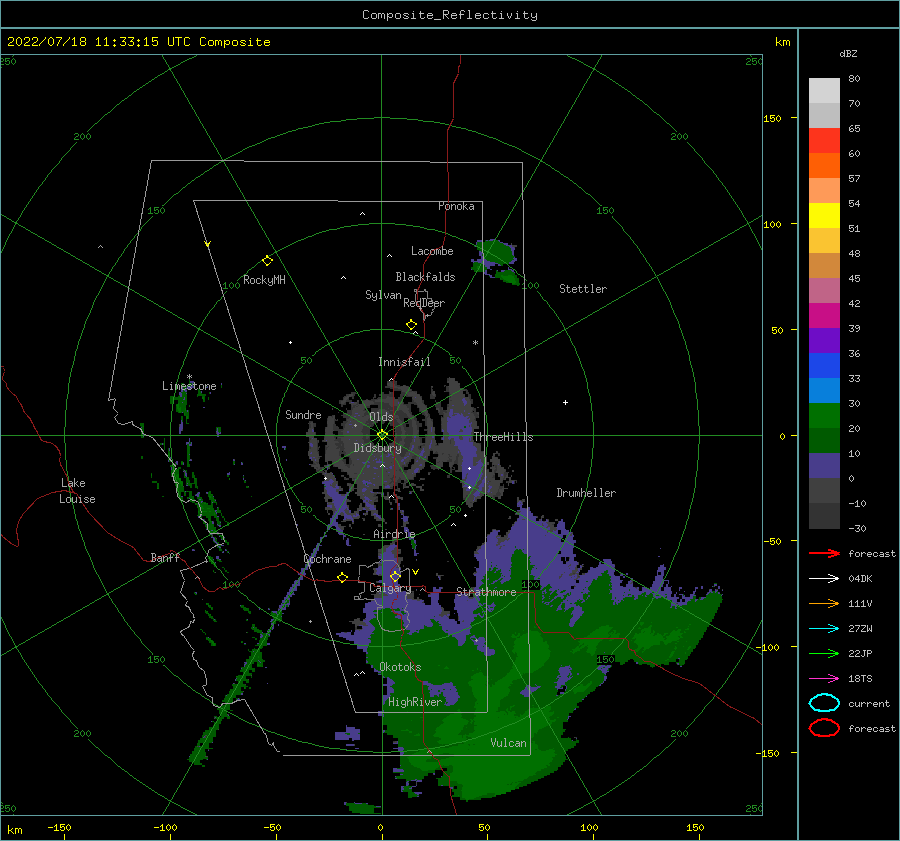The image size is (900, 841).
Task: Click the Calgary city label
Action: click(x=390, y=588)
